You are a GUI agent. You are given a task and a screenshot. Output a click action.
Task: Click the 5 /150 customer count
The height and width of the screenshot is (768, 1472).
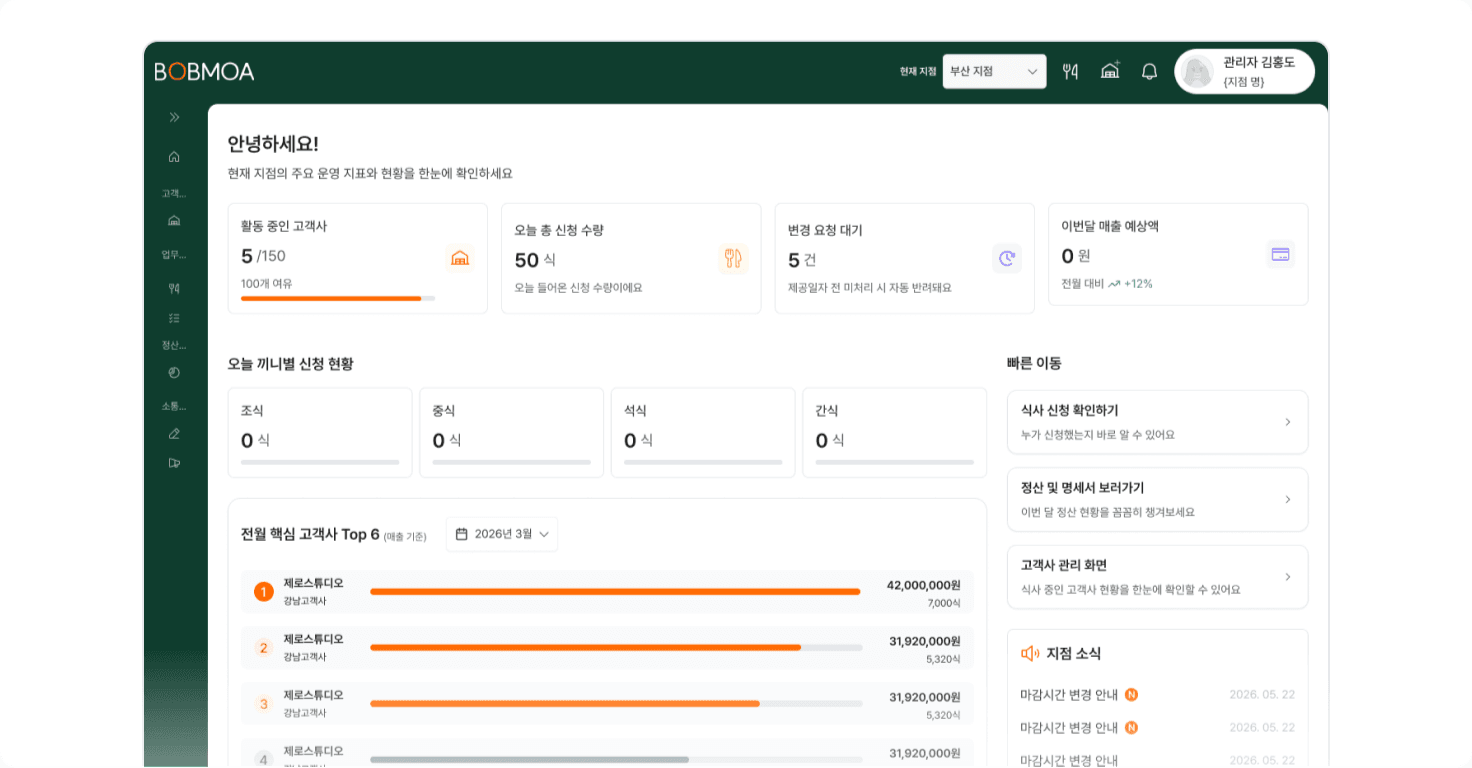[x=263, y=256]
